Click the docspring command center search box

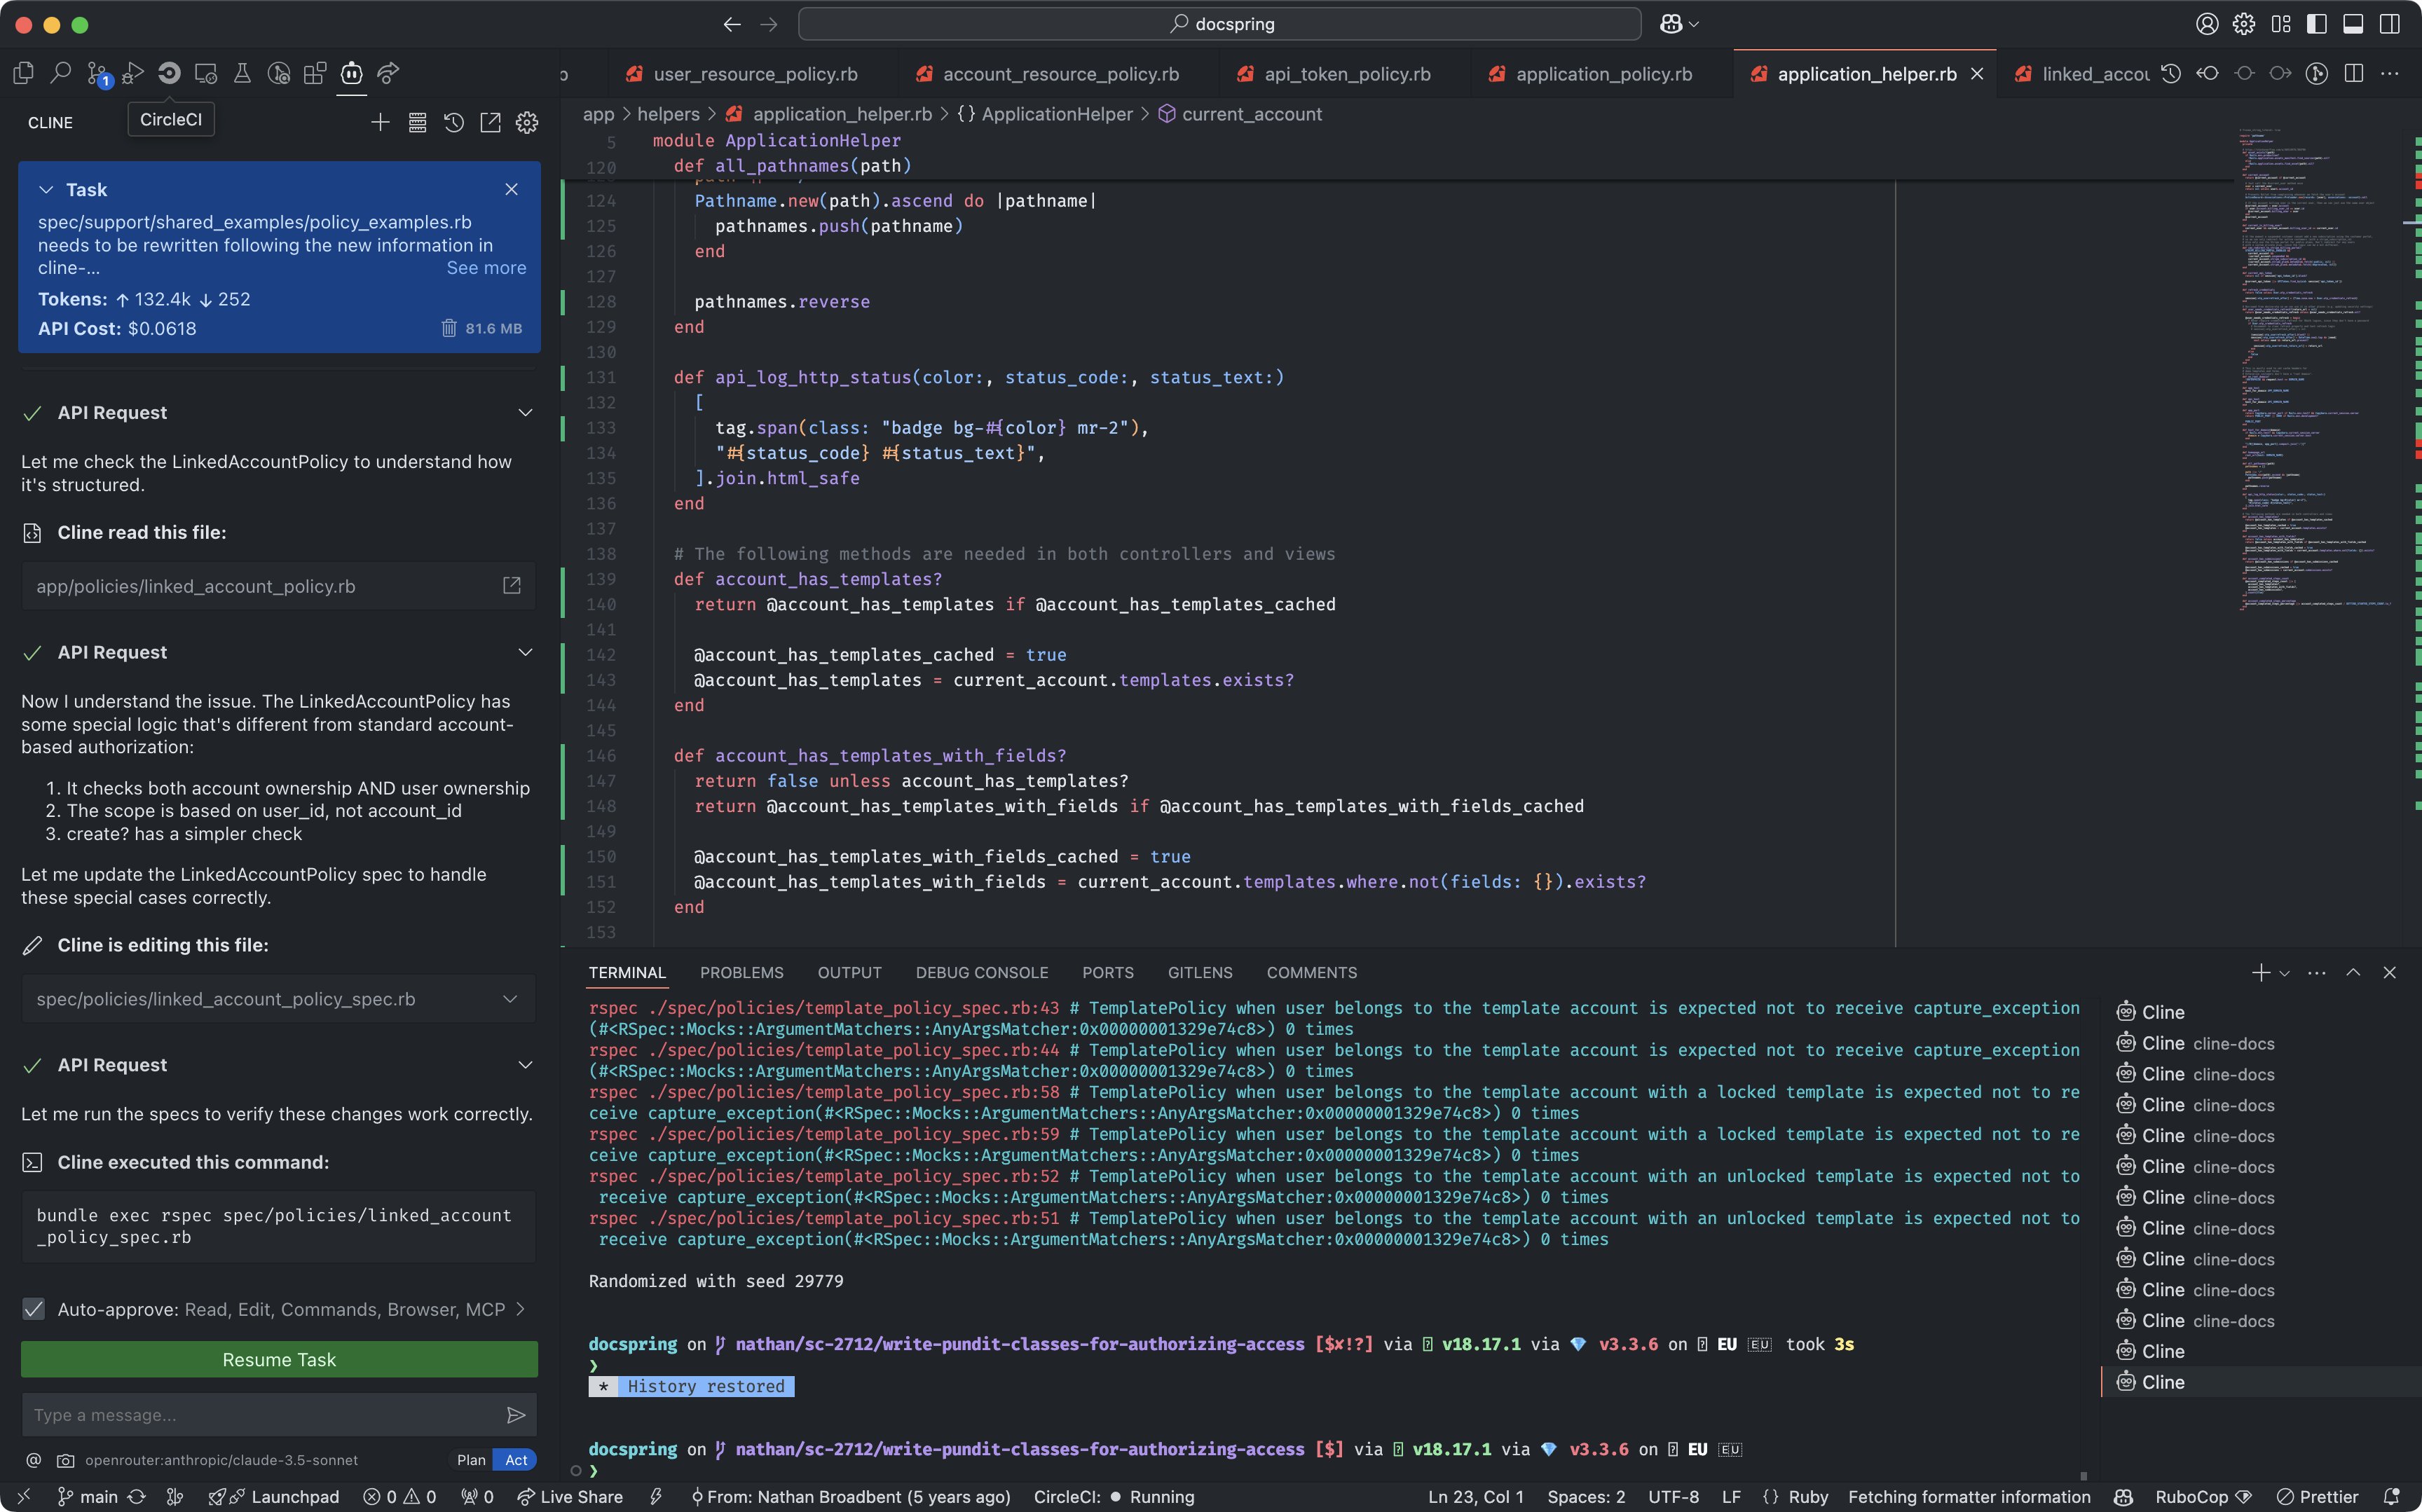(x=1220, y=24)
